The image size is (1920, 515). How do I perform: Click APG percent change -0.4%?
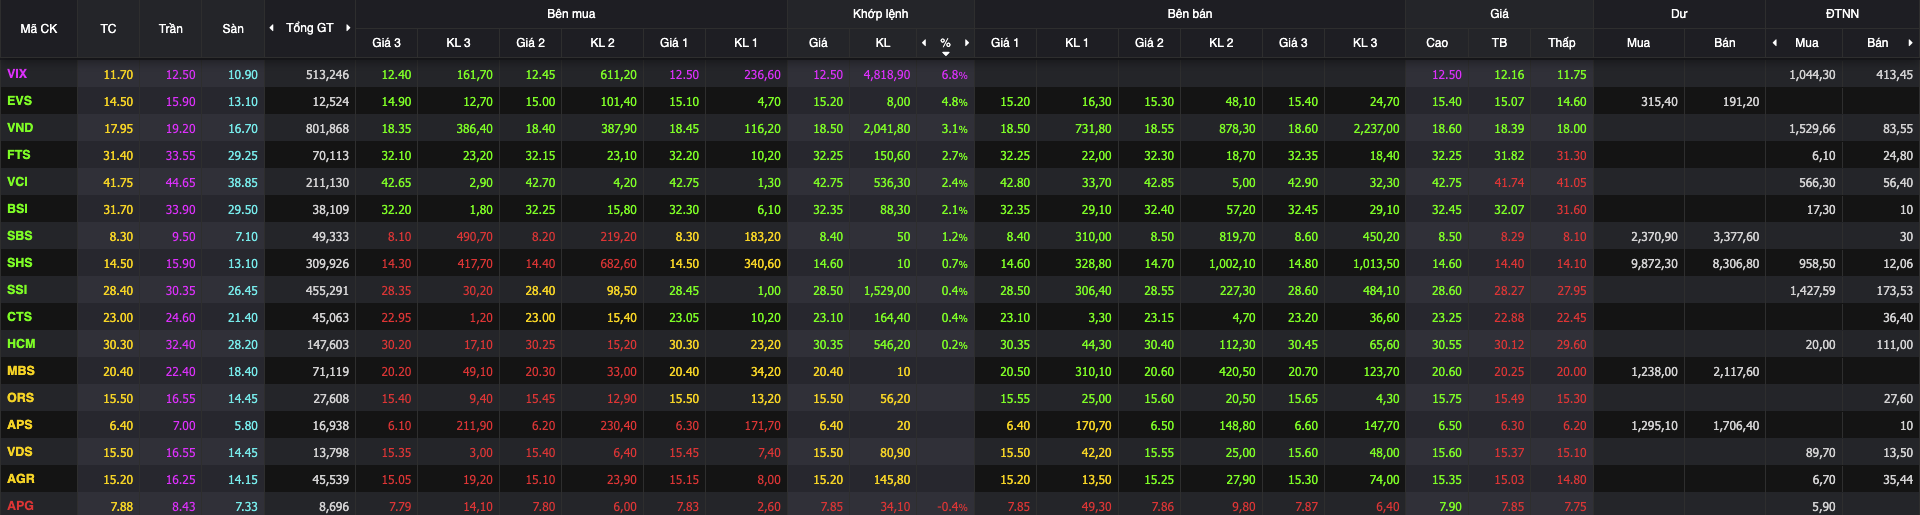952,507
